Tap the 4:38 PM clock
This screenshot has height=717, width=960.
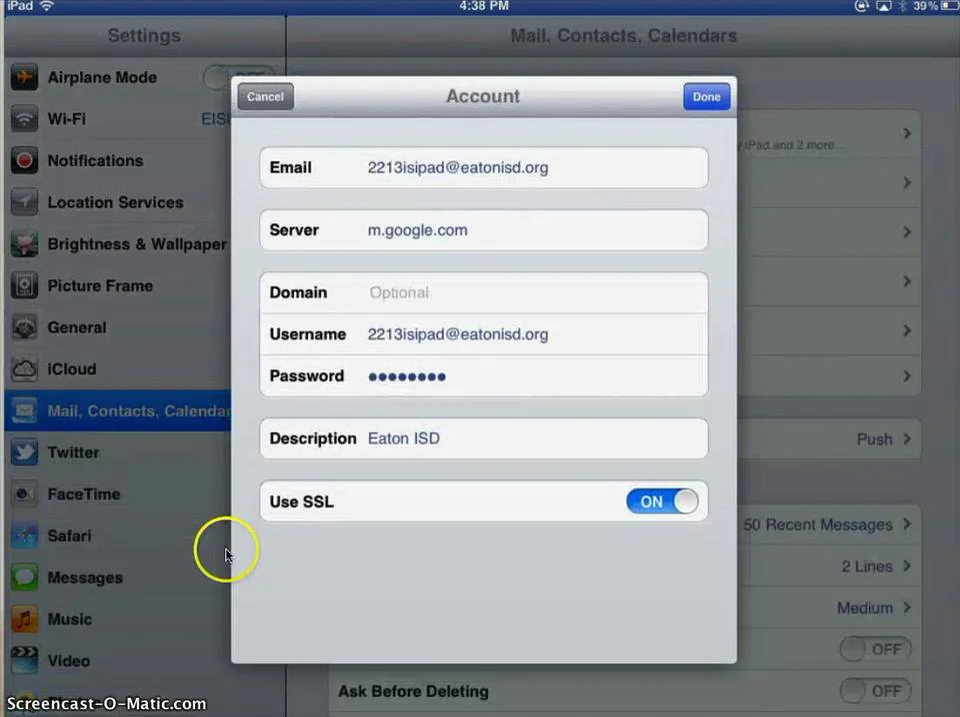484,6
